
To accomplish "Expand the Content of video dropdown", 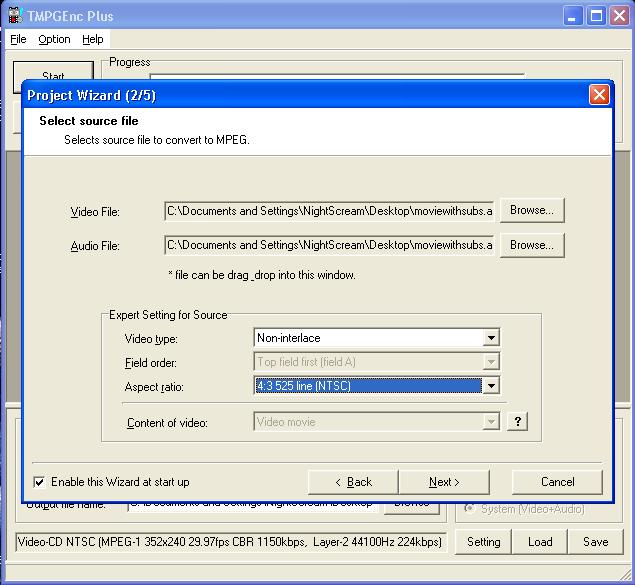I will (491, 421).
